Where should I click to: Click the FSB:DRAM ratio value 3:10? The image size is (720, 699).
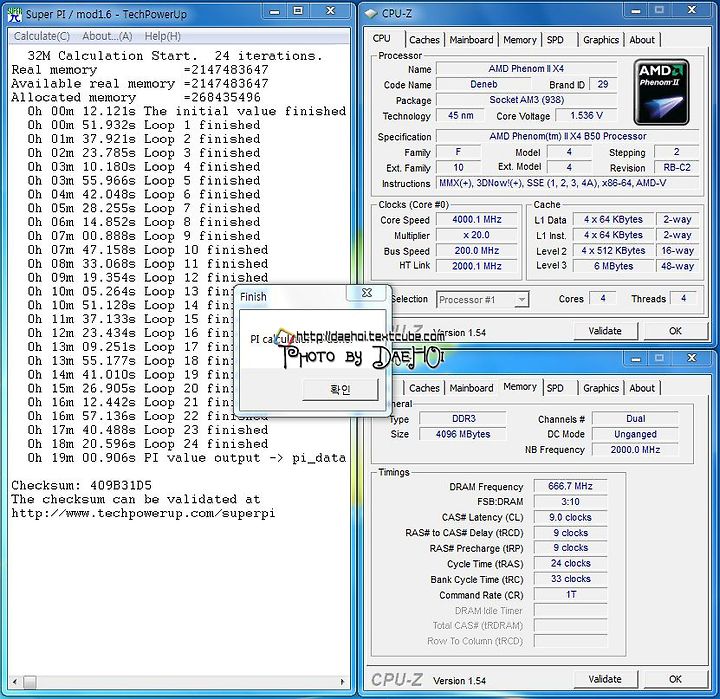click(570, 502)
